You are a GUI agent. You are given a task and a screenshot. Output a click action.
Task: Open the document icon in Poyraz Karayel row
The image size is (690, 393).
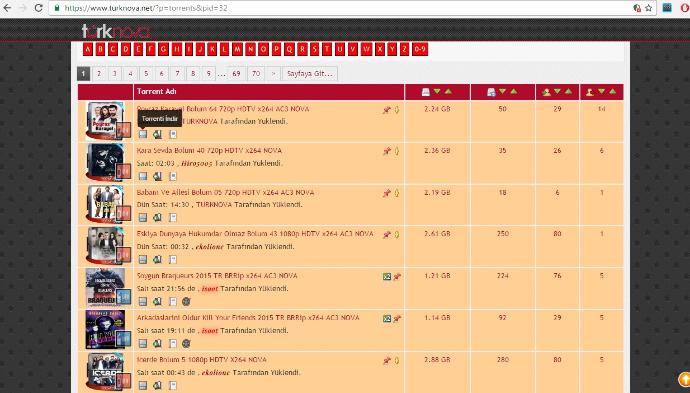click(173, 134)
